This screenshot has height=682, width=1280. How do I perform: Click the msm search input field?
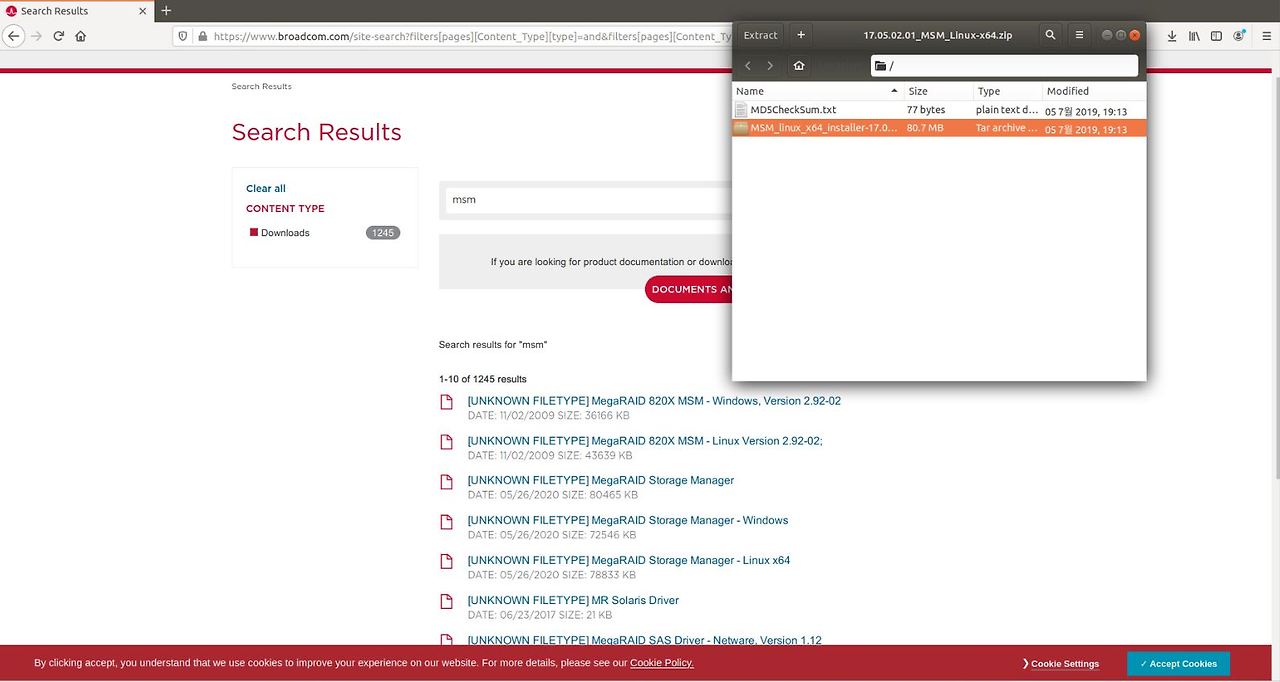pos(590,199)
